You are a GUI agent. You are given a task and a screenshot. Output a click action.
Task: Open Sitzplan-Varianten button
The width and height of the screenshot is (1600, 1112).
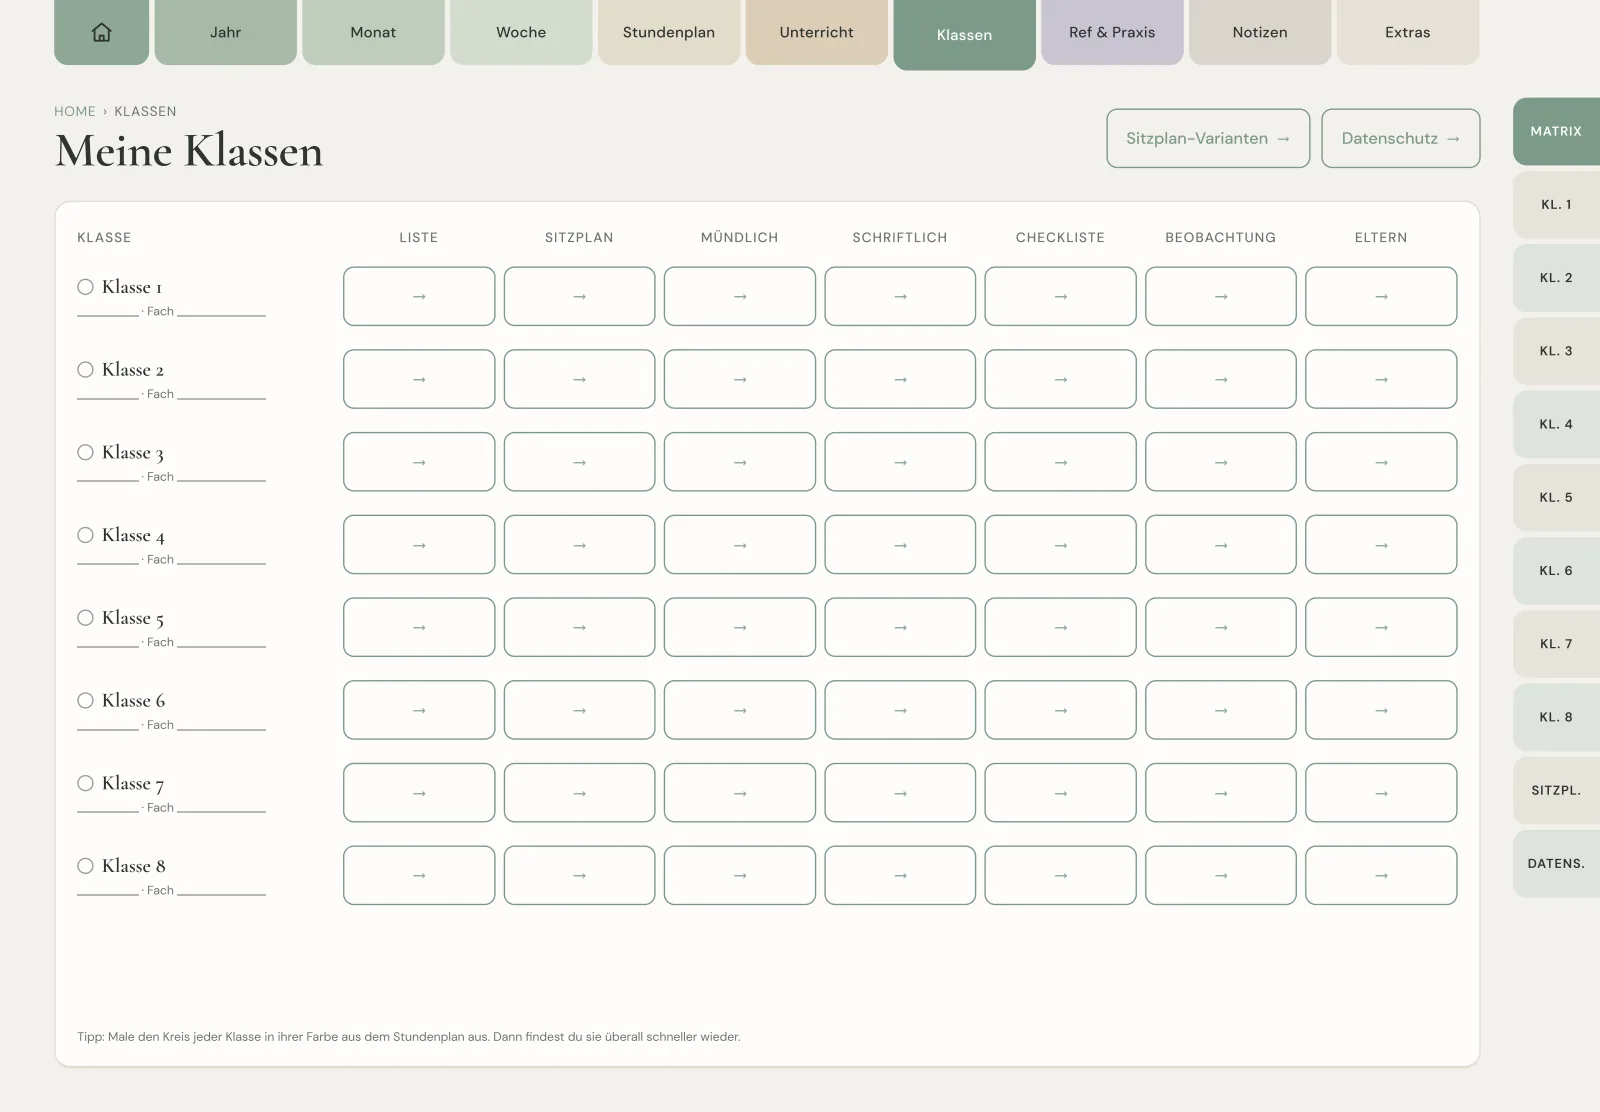click(1208, 138)
